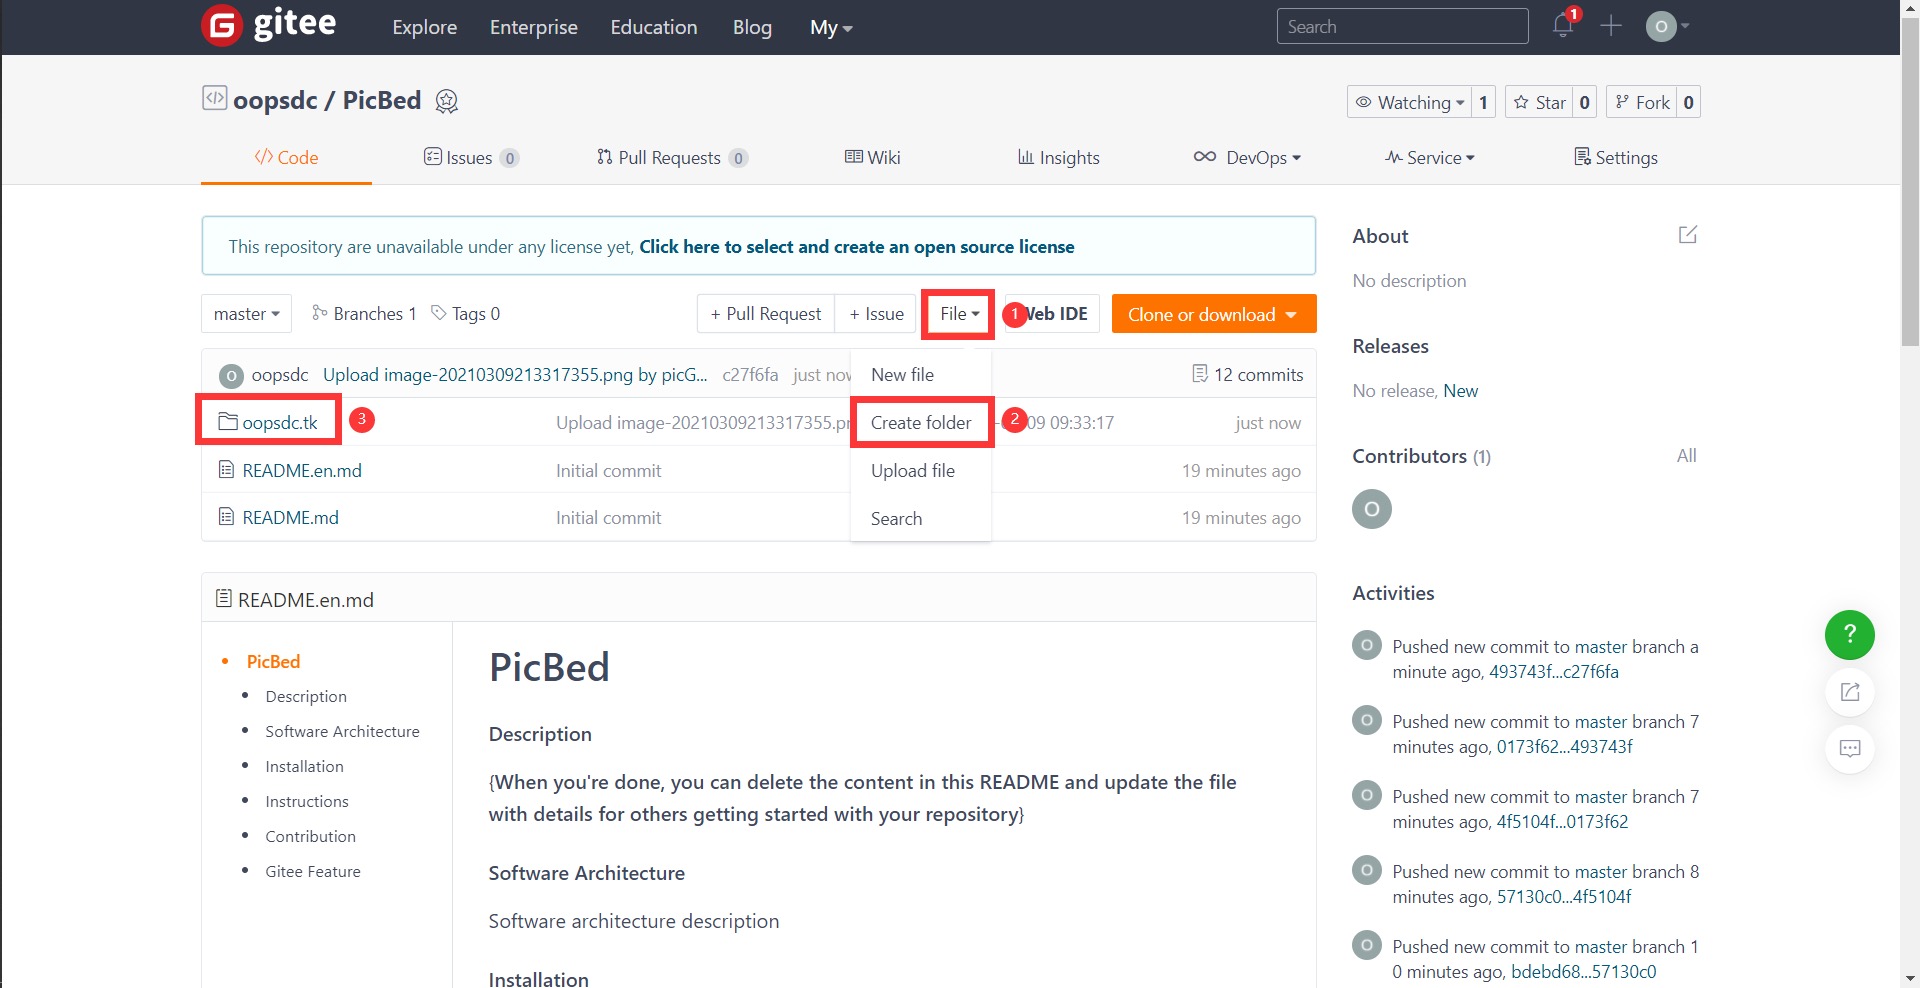
Task: Open the Issues tab
Action: (x=471, y=157)
